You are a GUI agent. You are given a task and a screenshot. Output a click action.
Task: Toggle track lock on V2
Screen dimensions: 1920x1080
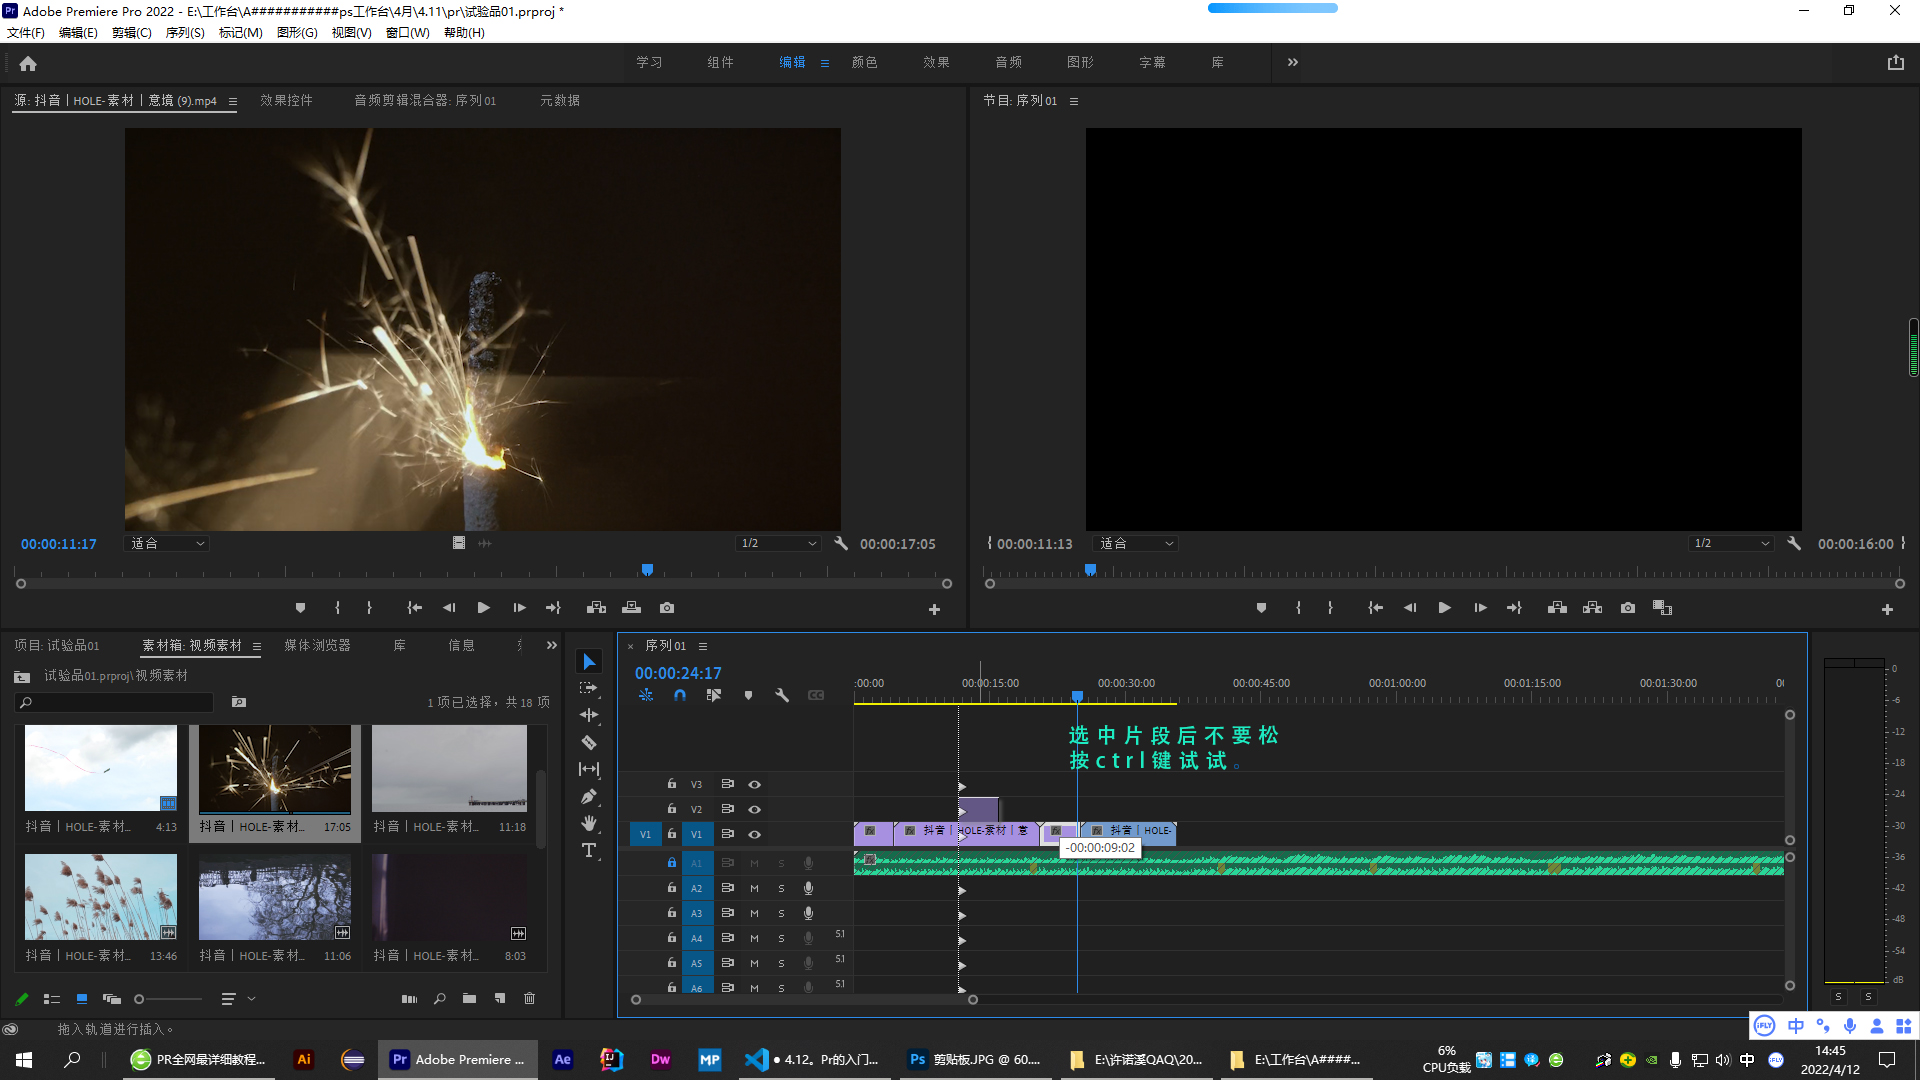click(x=672, y=808)
